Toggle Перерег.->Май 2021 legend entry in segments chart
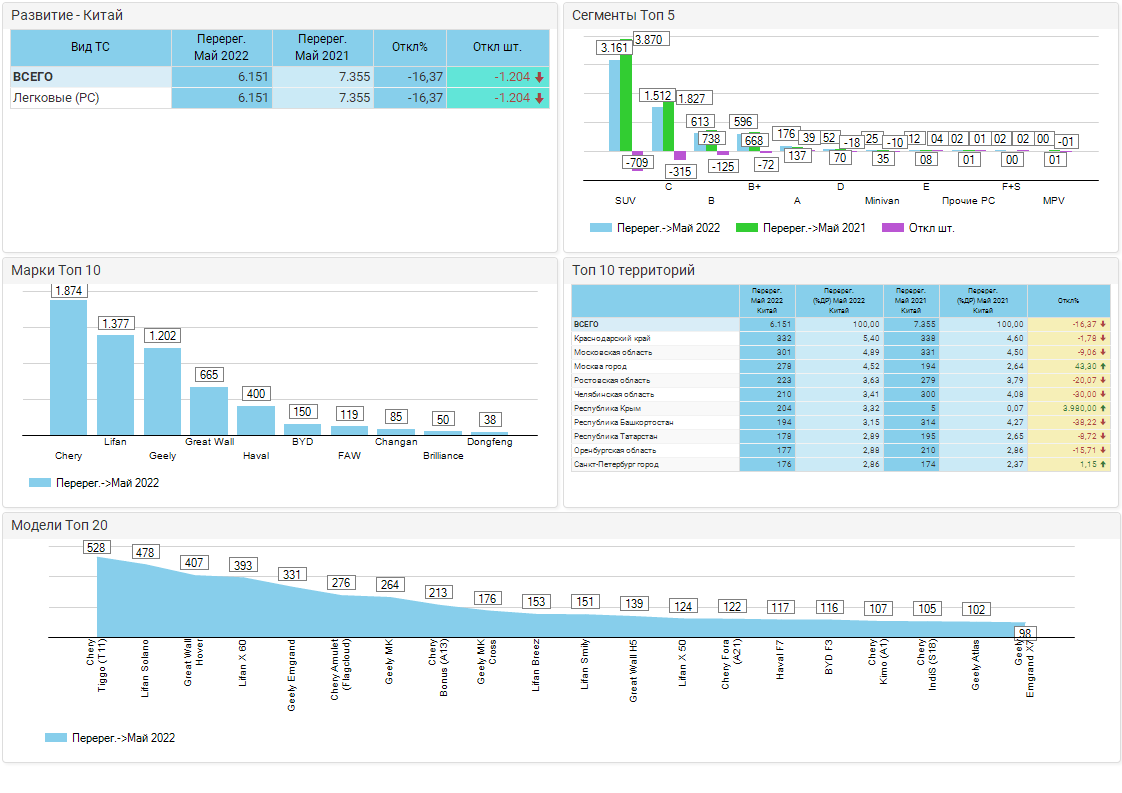 click(801, 228)
